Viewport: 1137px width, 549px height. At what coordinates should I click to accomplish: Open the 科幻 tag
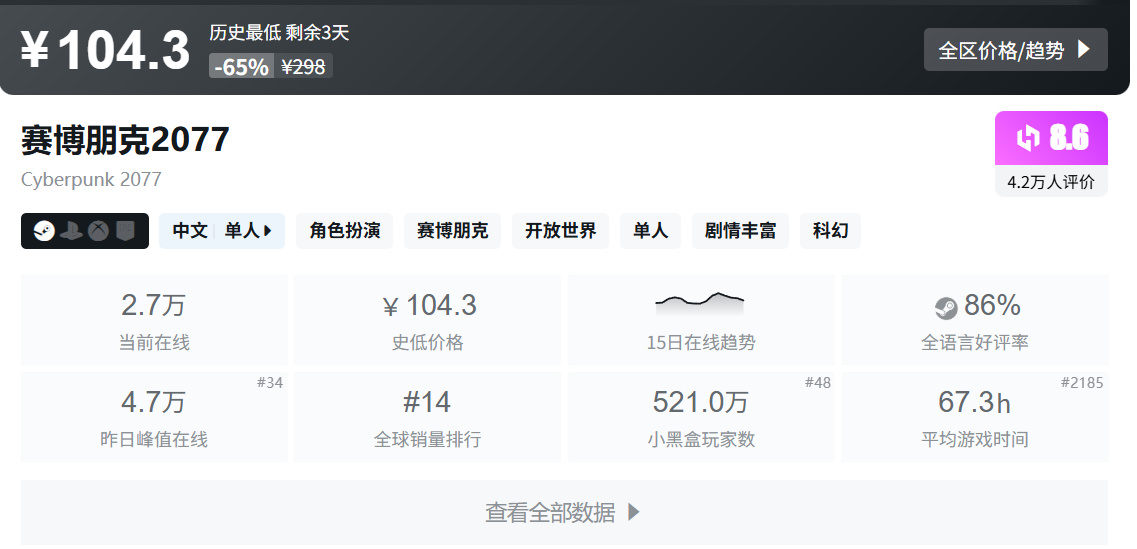point(830,231)
